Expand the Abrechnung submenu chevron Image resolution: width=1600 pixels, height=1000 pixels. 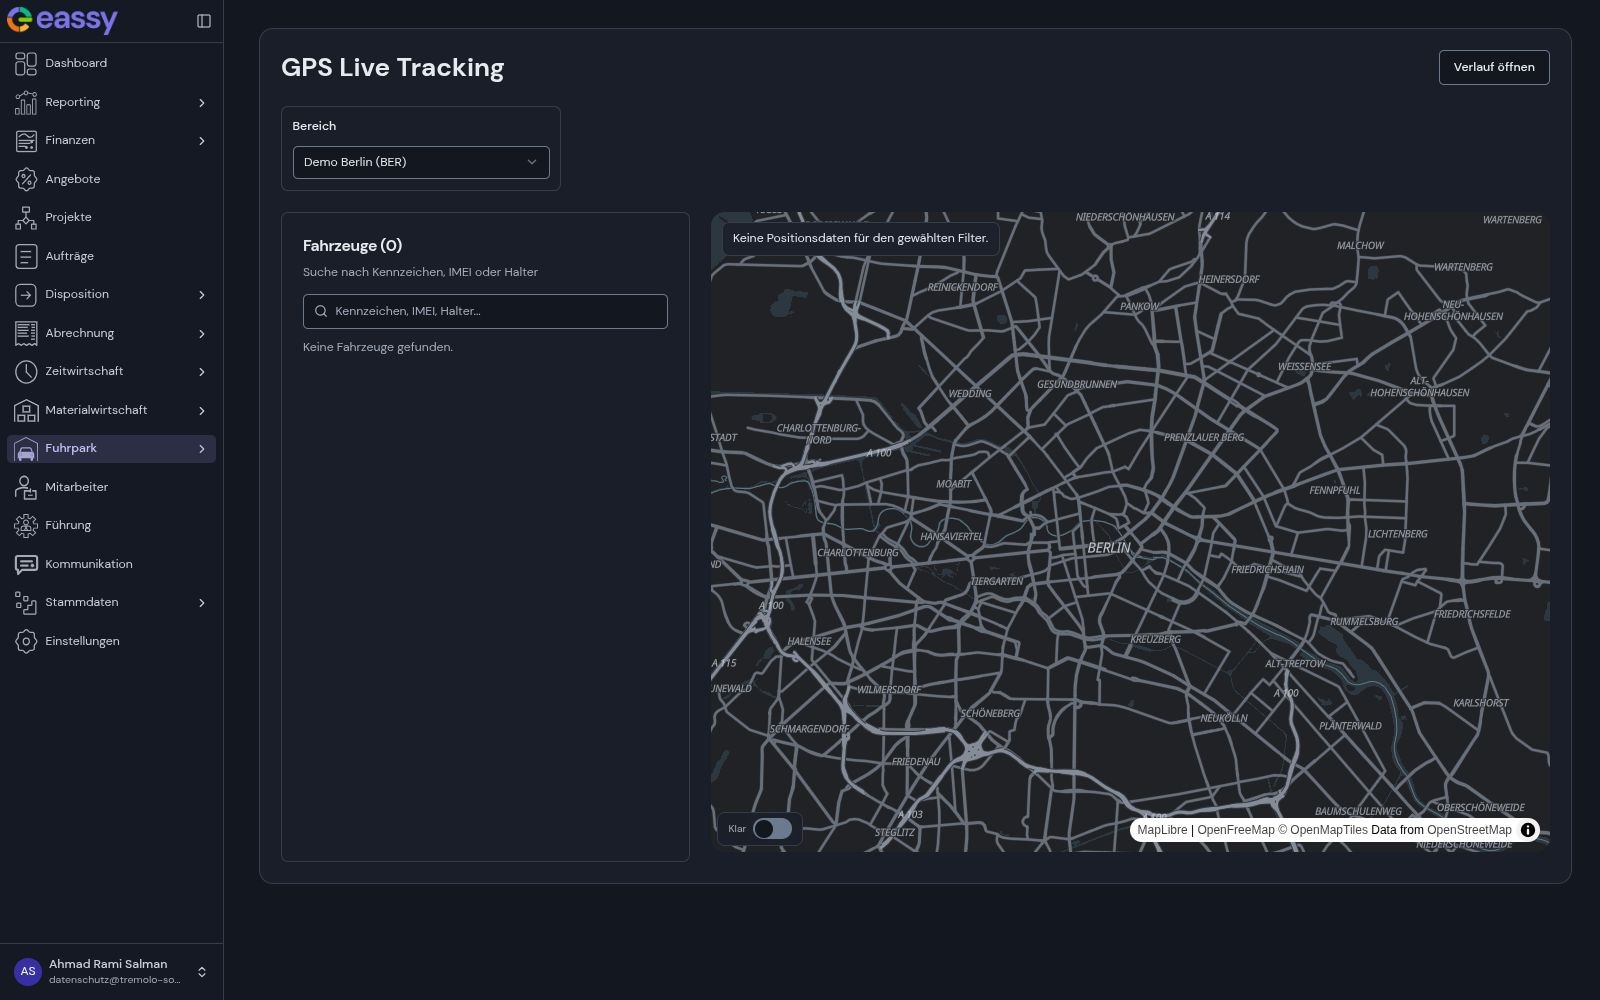(202, 333)
